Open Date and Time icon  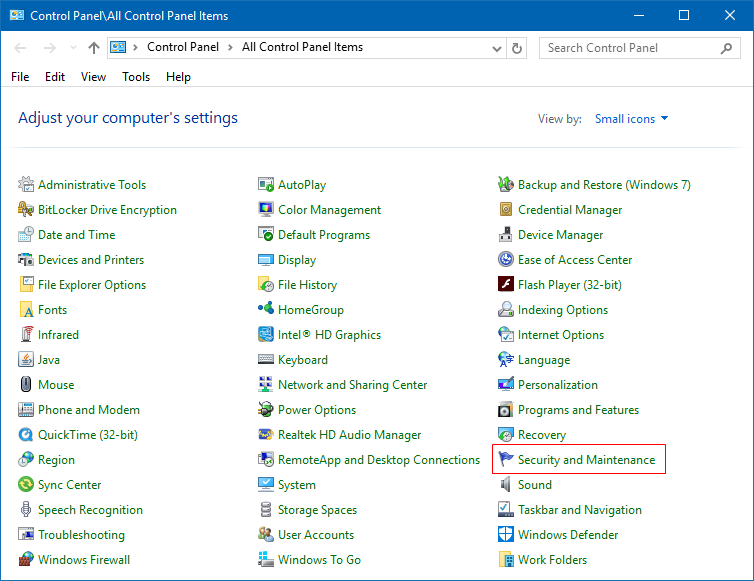tap(26, 234)
